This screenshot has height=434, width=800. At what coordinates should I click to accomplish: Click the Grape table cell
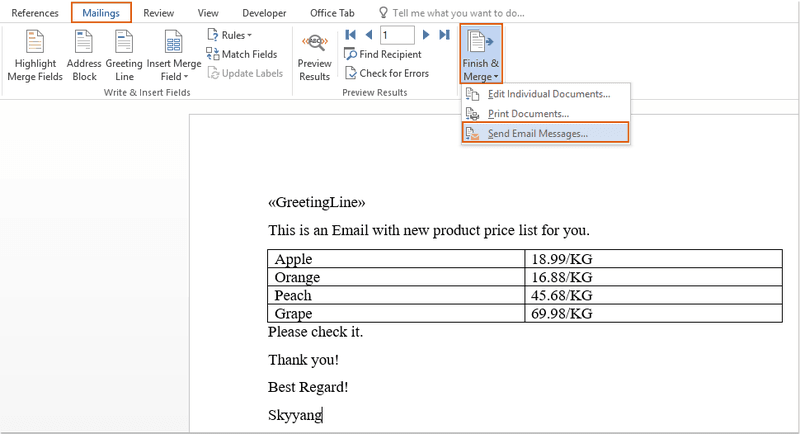click(x=396, y=313)
